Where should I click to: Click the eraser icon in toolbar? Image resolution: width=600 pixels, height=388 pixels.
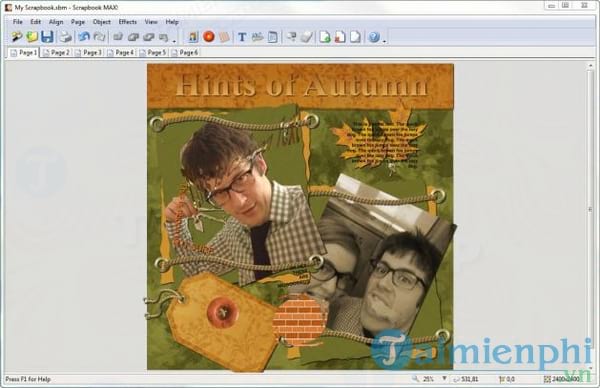(x=307, y=37)
